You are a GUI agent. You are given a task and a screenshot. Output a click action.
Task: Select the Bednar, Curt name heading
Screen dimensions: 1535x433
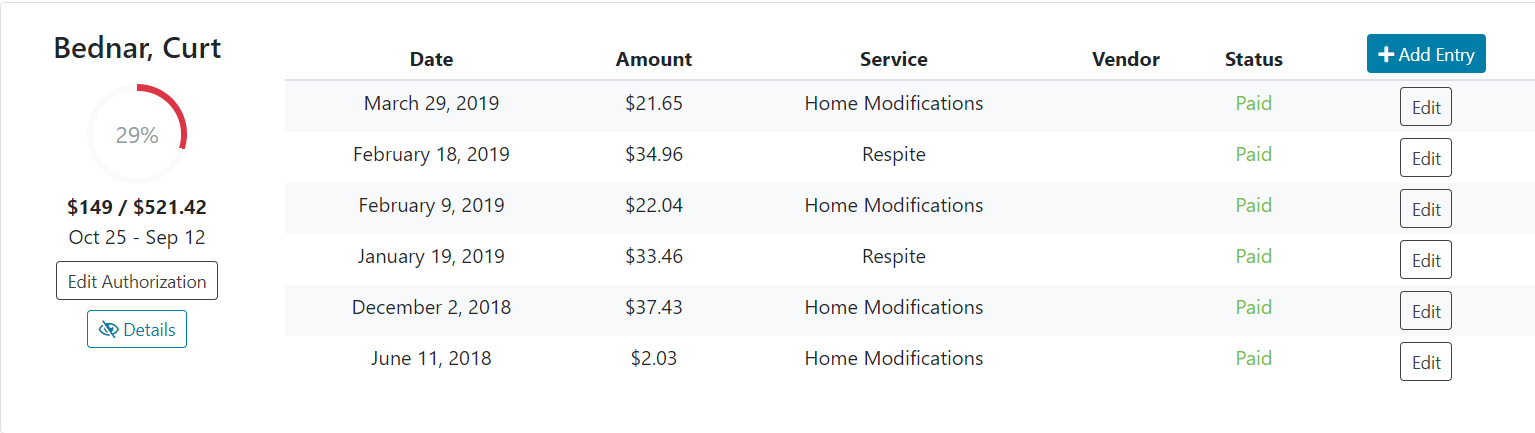pyautogui.click(x=137, y=48)
